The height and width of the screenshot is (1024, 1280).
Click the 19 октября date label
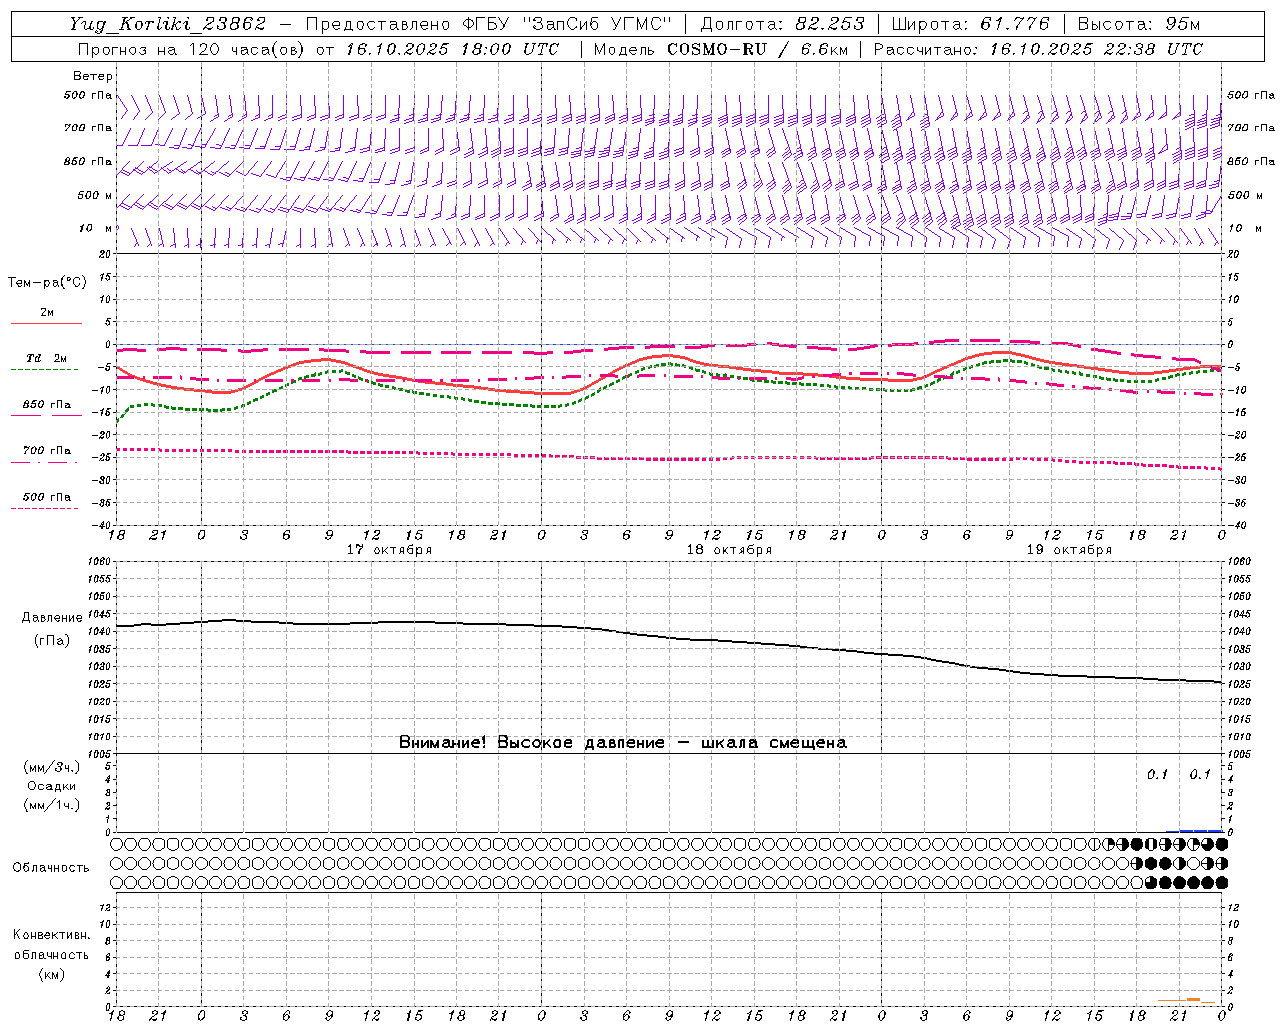[1069, 550]
